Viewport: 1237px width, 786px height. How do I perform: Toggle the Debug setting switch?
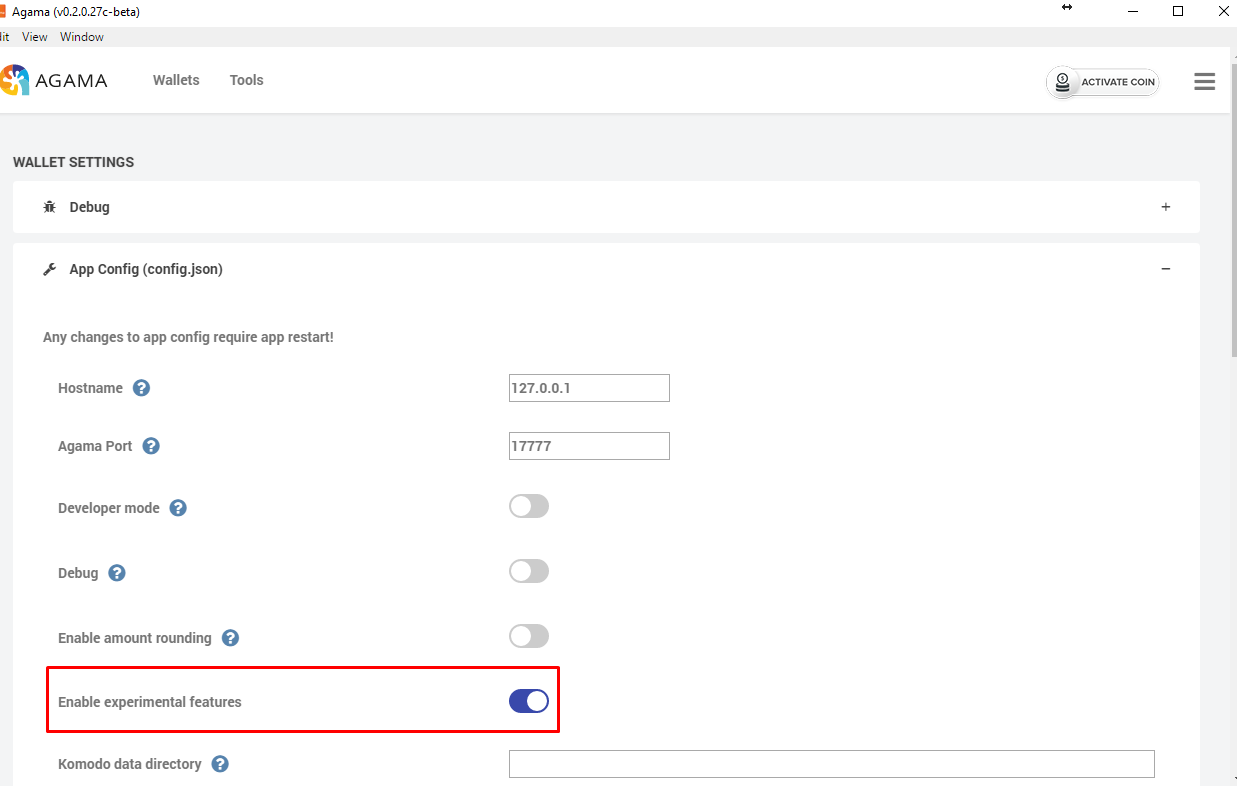[x=529, y=571]
